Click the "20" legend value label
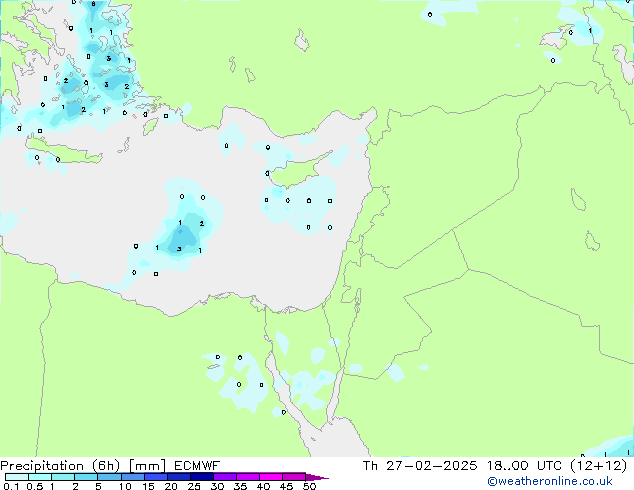Viewport: 634px width, 490px height. (171, 486)
